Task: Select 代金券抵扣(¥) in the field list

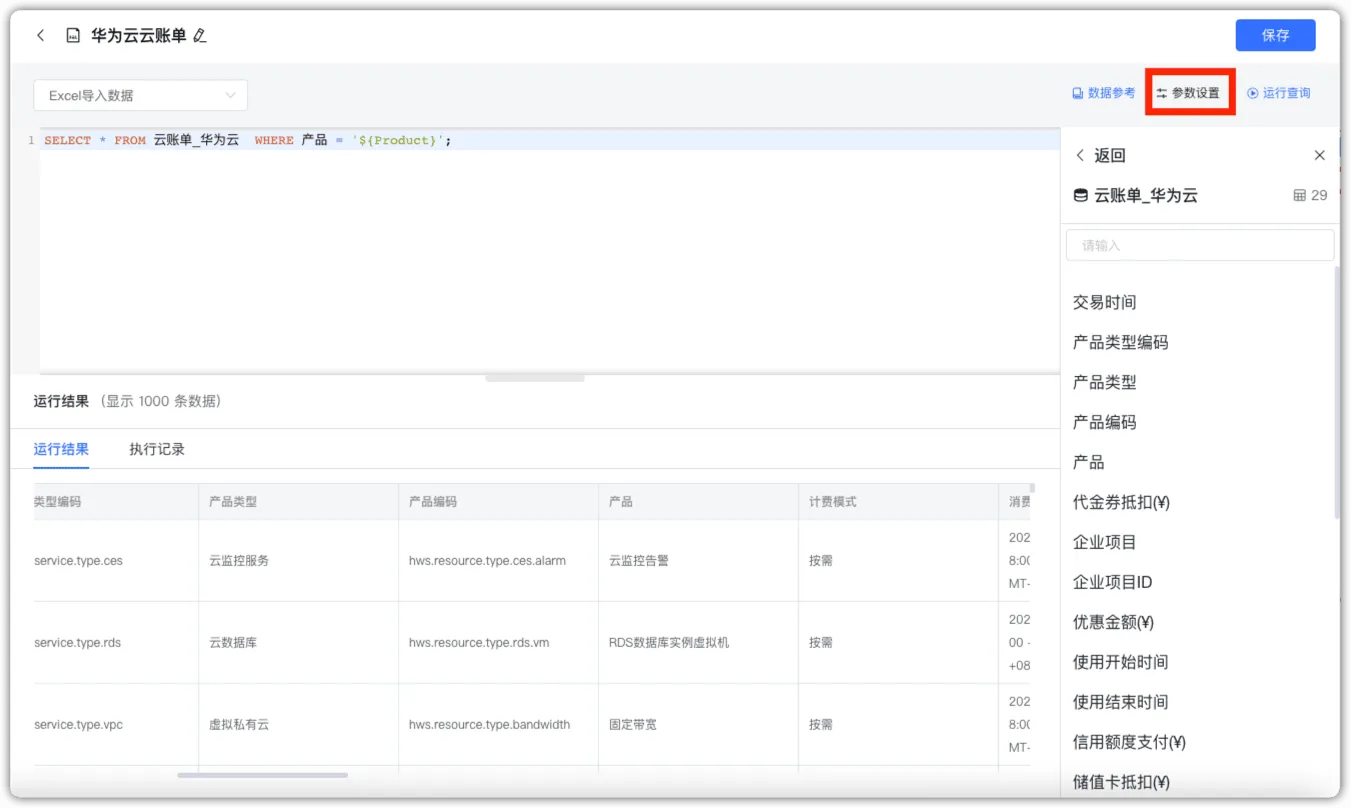Action: (1121, 502)
